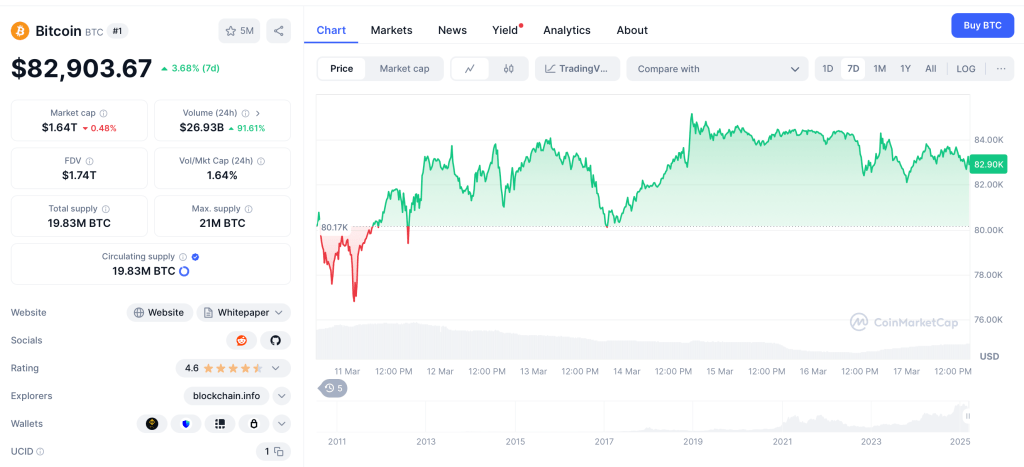Image resolution: width=1024 pixels, height=467 pixels.
Task: Switch to the Markets tab
Action: click(x=391, y=30)
